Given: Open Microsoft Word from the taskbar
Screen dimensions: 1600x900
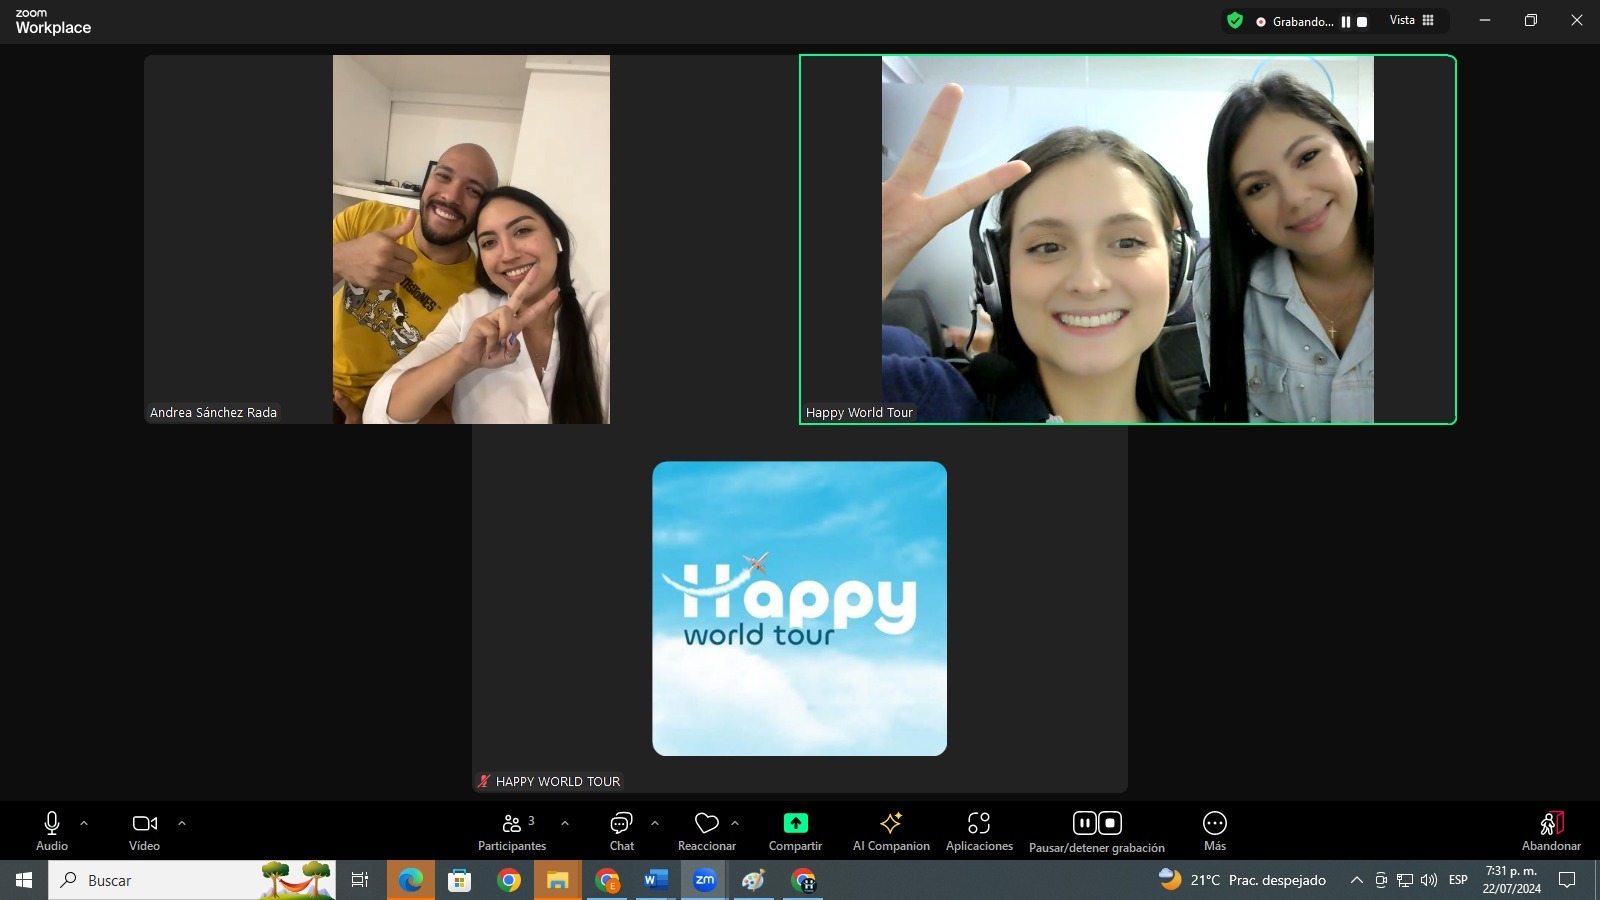Looking at the screenshot, I should pyautogui.click(x=656, y=880).
